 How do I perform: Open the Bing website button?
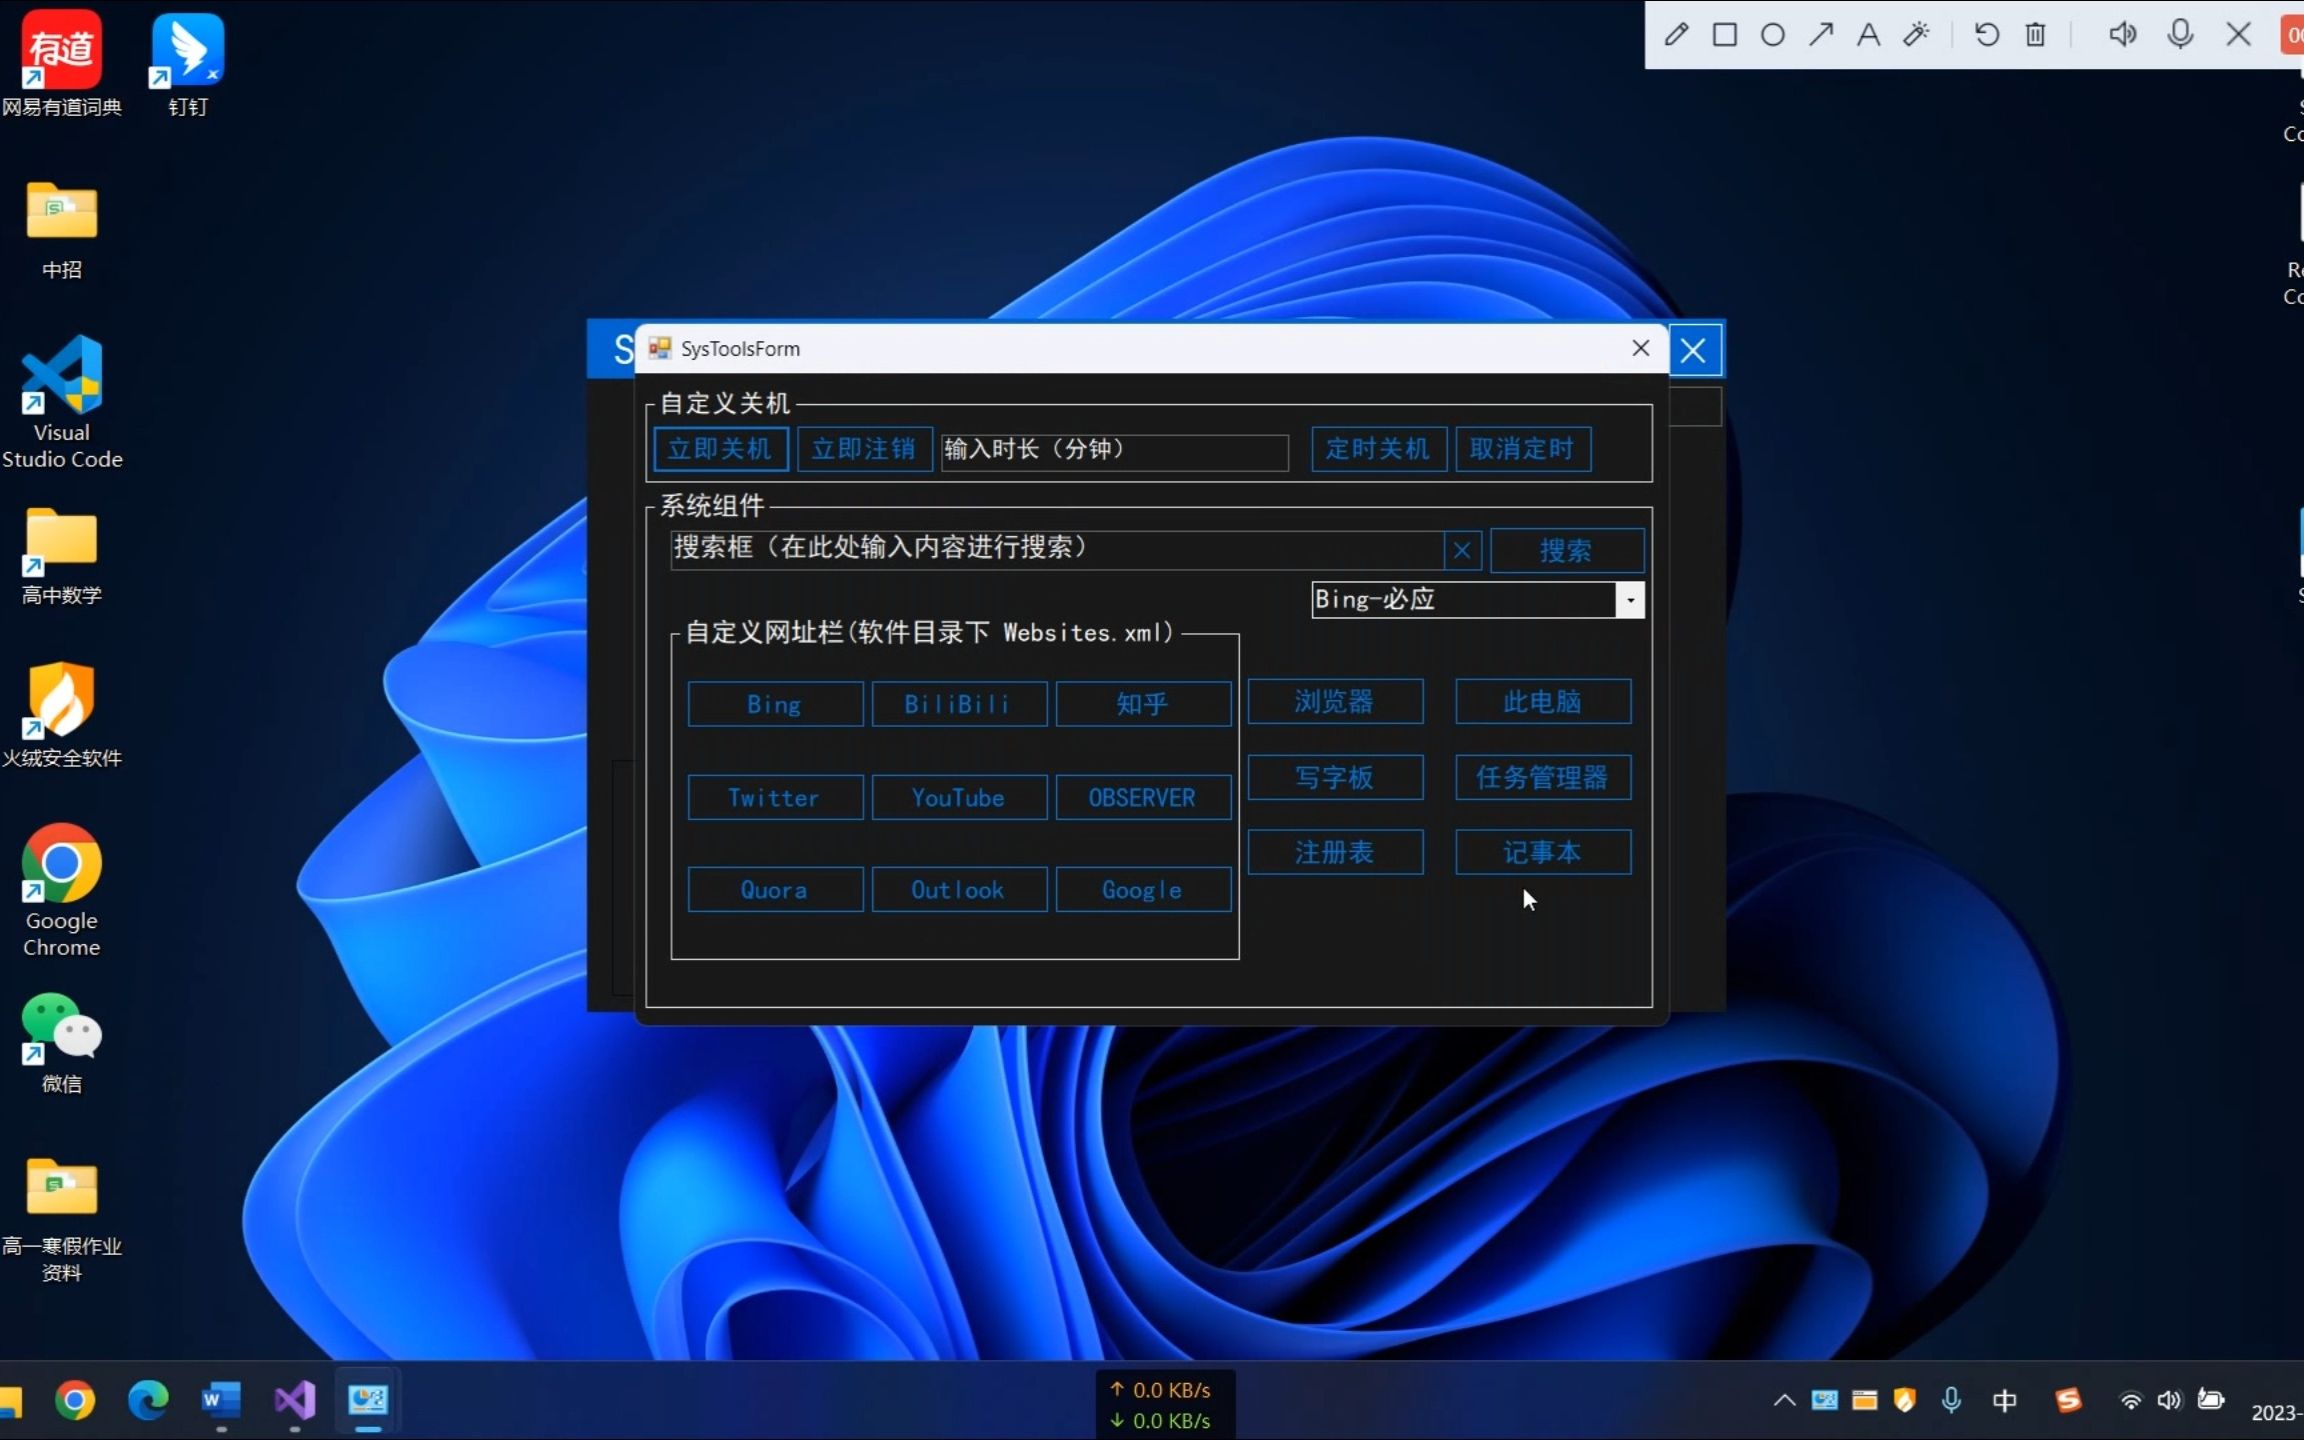(x=775, y=704)
